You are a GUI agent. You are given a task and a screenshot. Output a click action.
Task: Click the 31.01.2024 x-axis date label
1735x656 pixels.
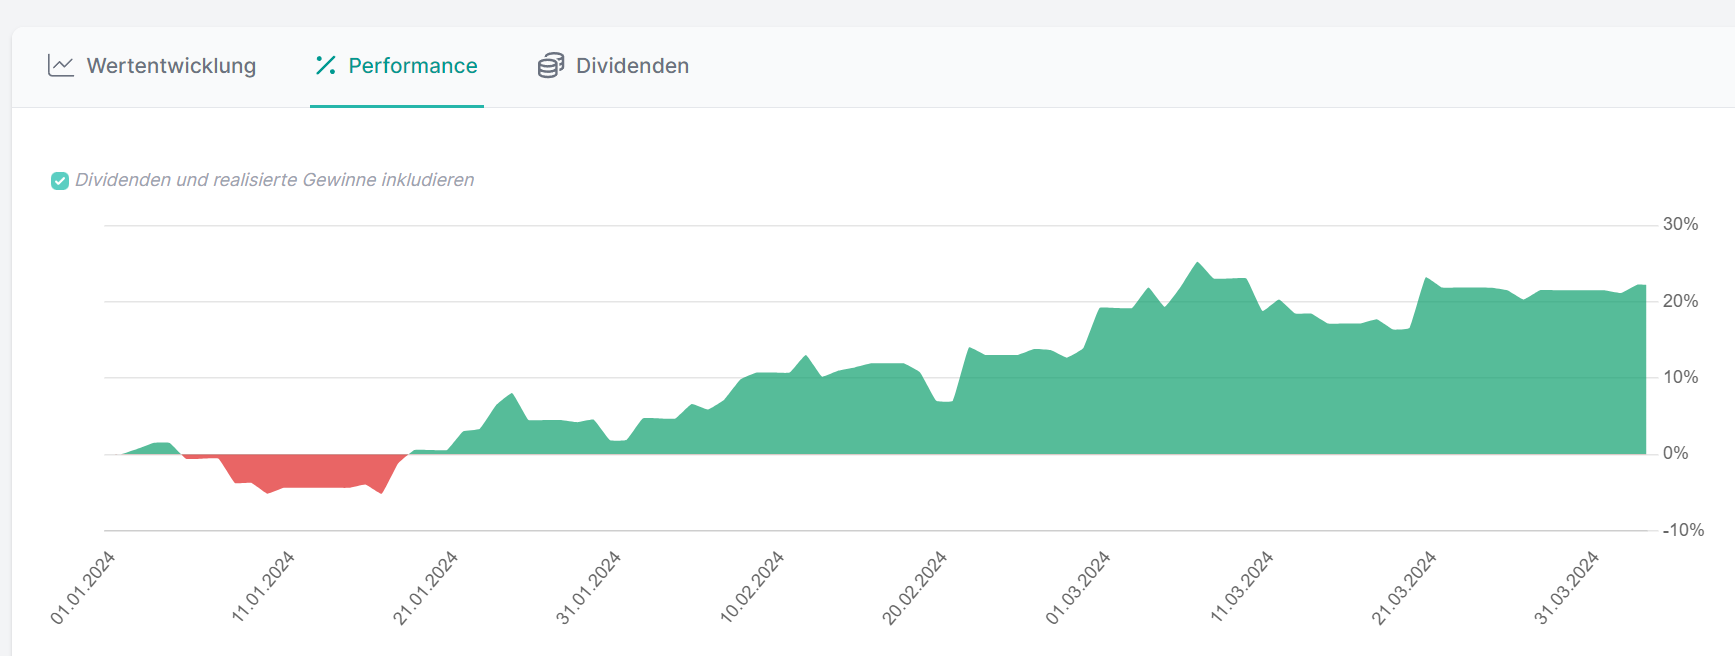tap(589, 588)
